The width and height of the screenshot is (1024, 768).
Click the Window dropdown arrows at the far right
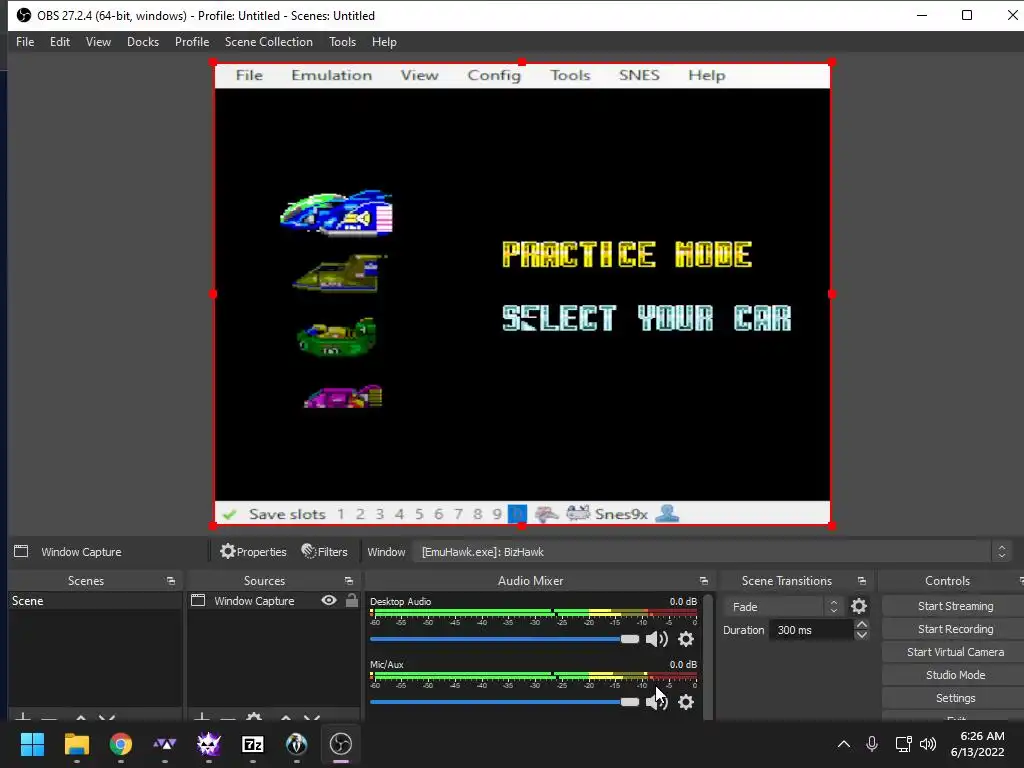[1002, 552]
